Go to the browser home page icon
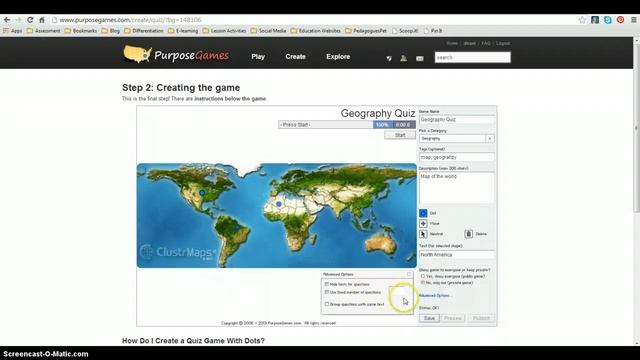The image size is (640, 360). coord(42,20)
